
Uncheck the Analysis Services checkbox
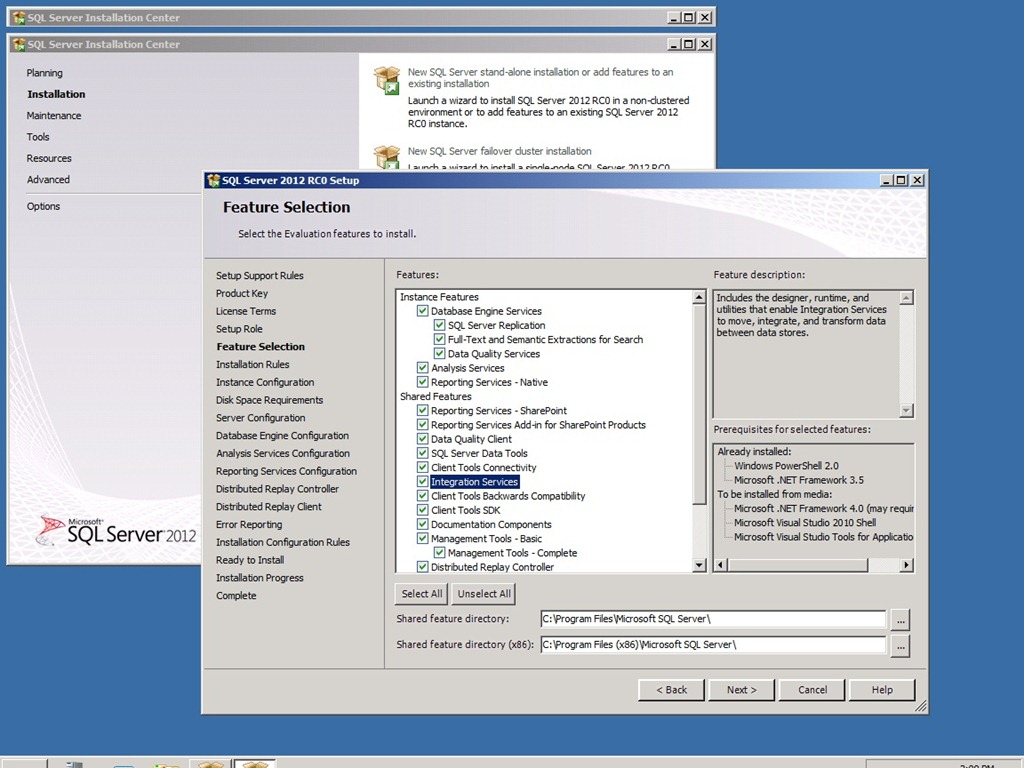[423, 368]
